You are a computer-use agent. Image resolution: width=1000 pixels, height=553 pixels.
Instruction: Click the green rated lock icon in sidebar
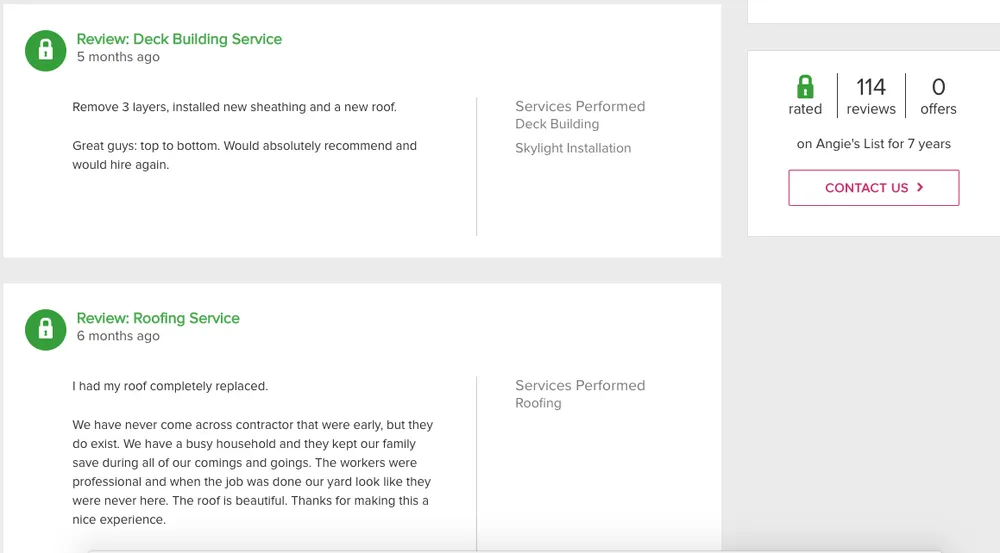pos(805,86)
